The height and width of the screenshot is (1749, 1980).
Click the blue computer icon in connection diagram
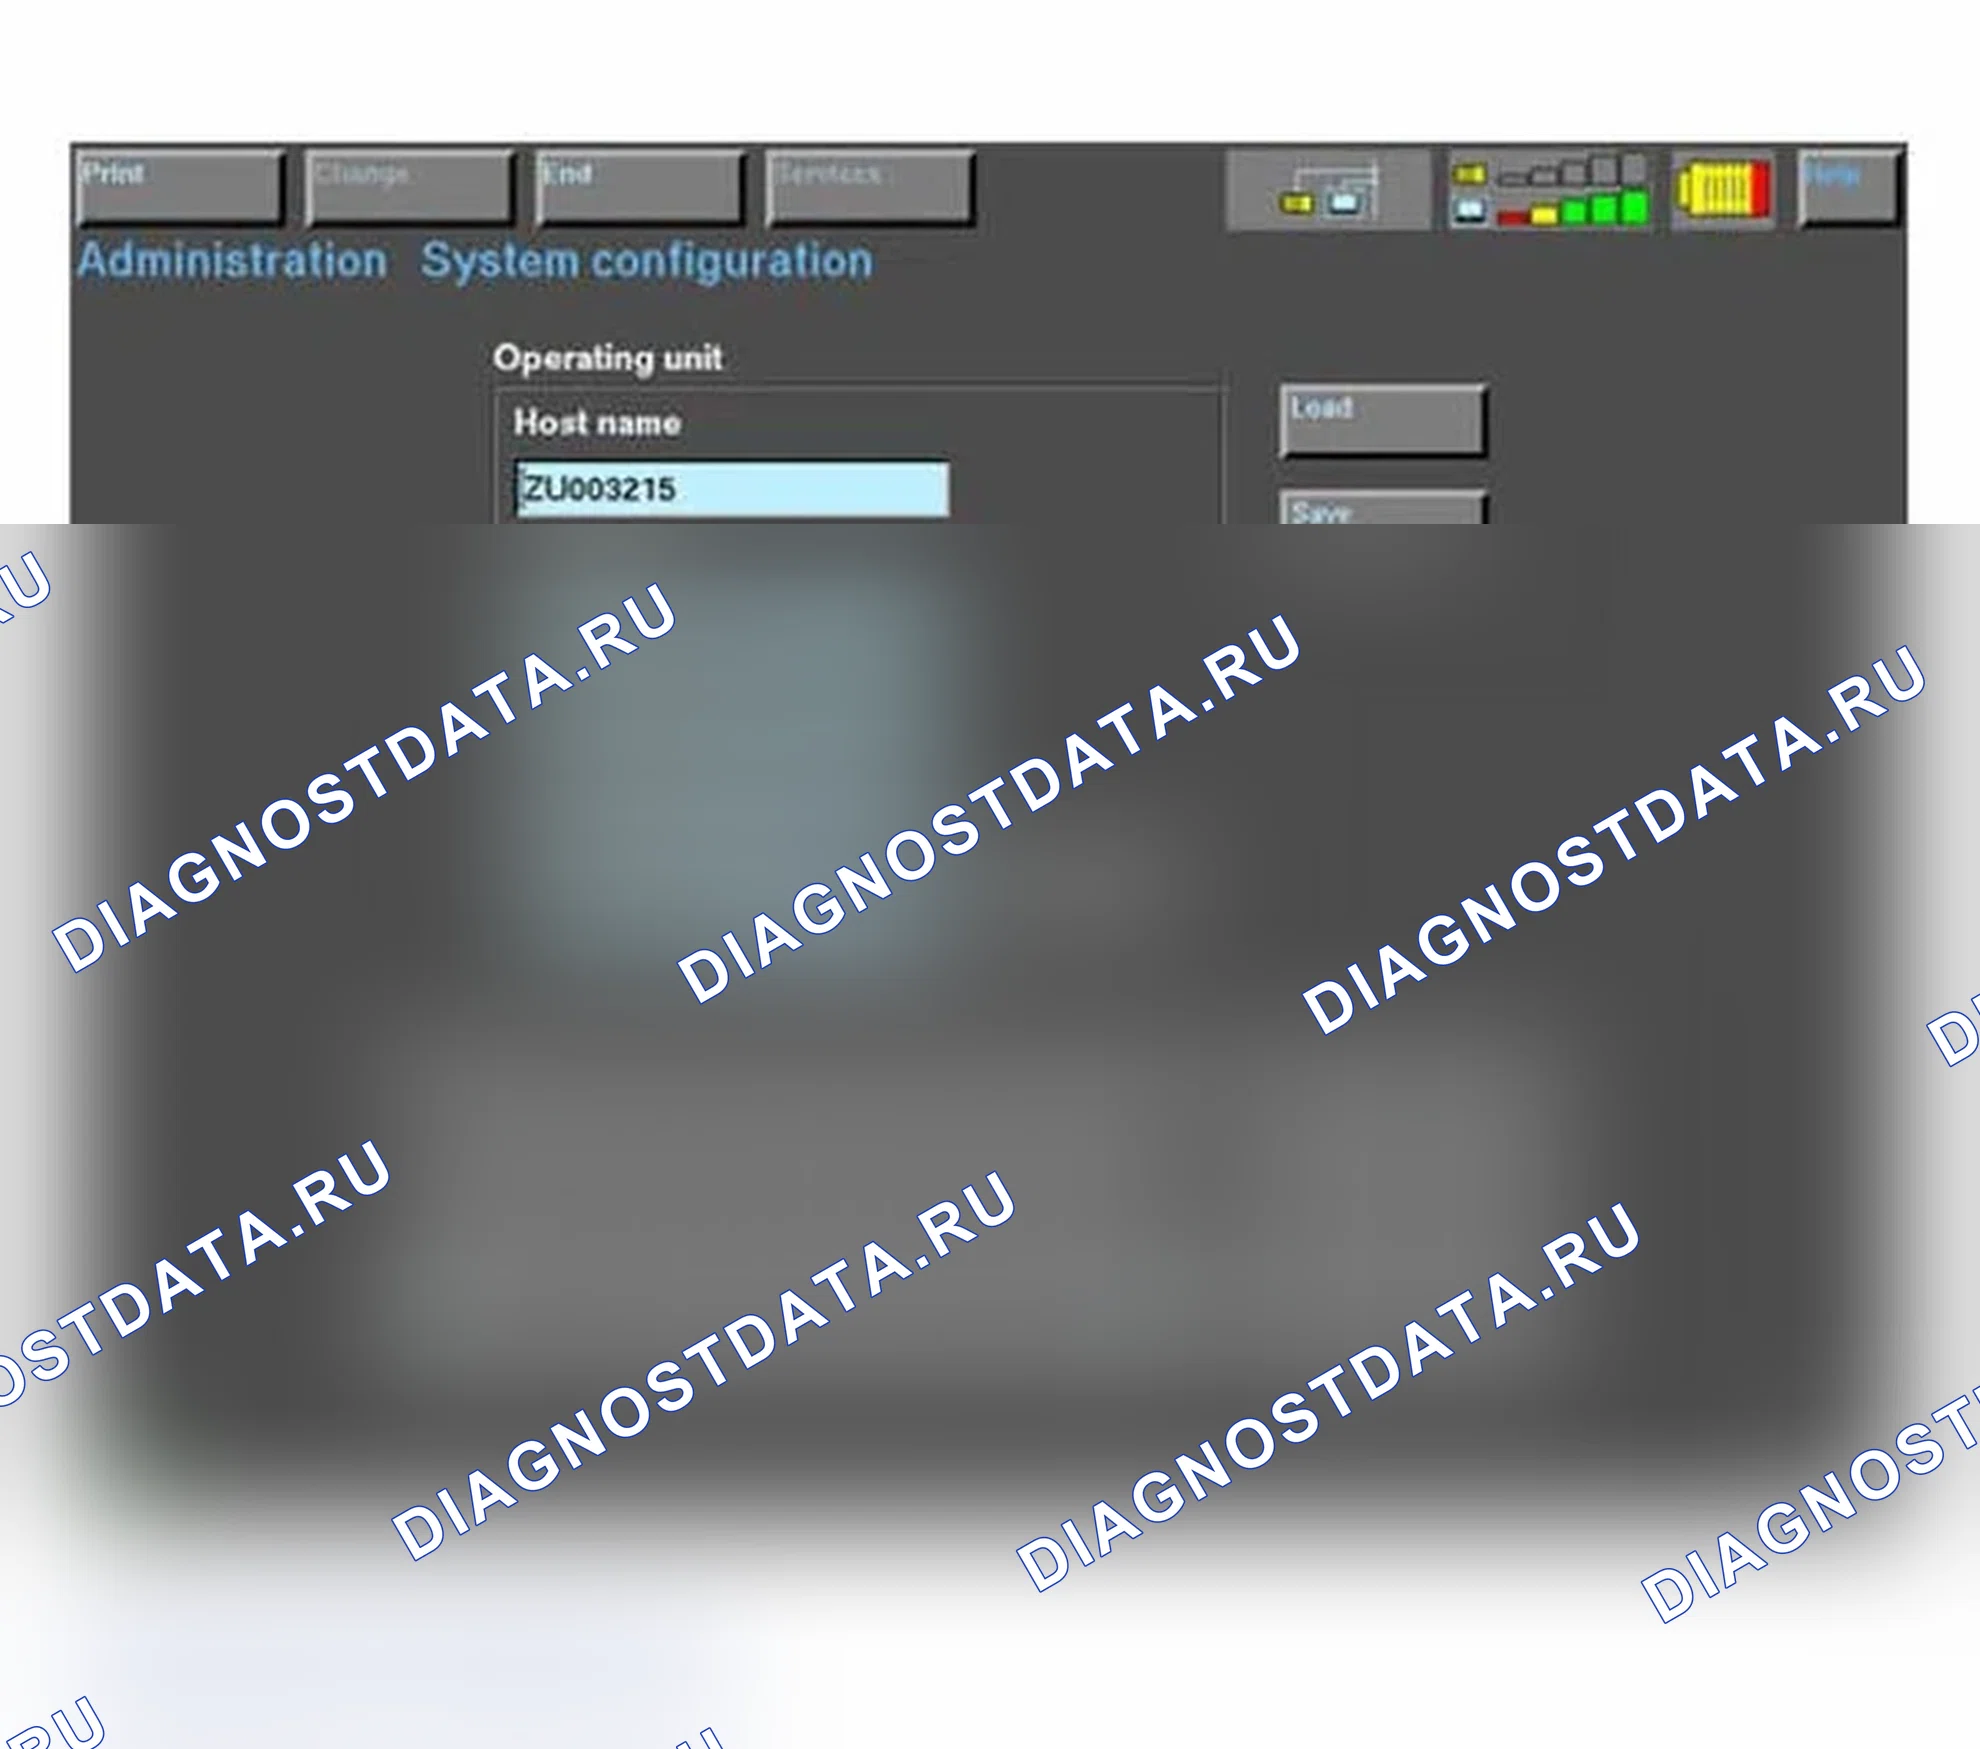(1345, 203)
